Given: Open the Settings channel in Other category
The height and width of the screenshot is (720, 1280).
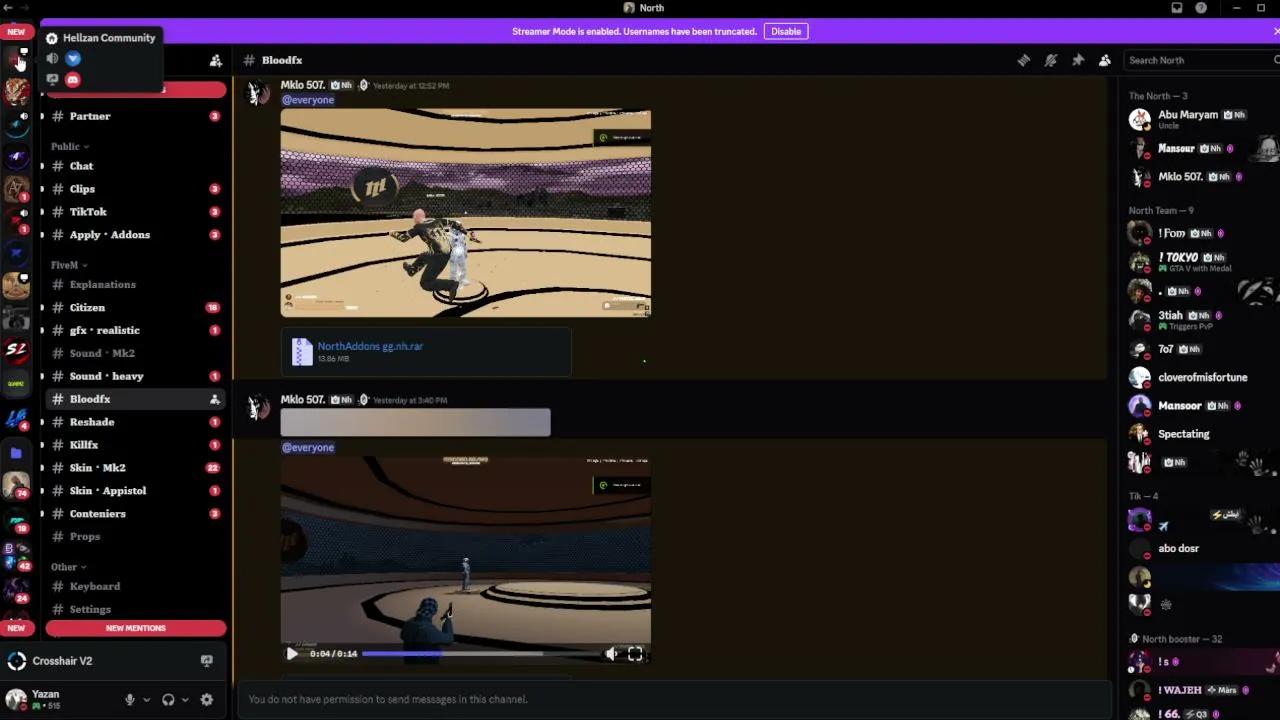Looking at the screenshot, I should tap(135, 610).
